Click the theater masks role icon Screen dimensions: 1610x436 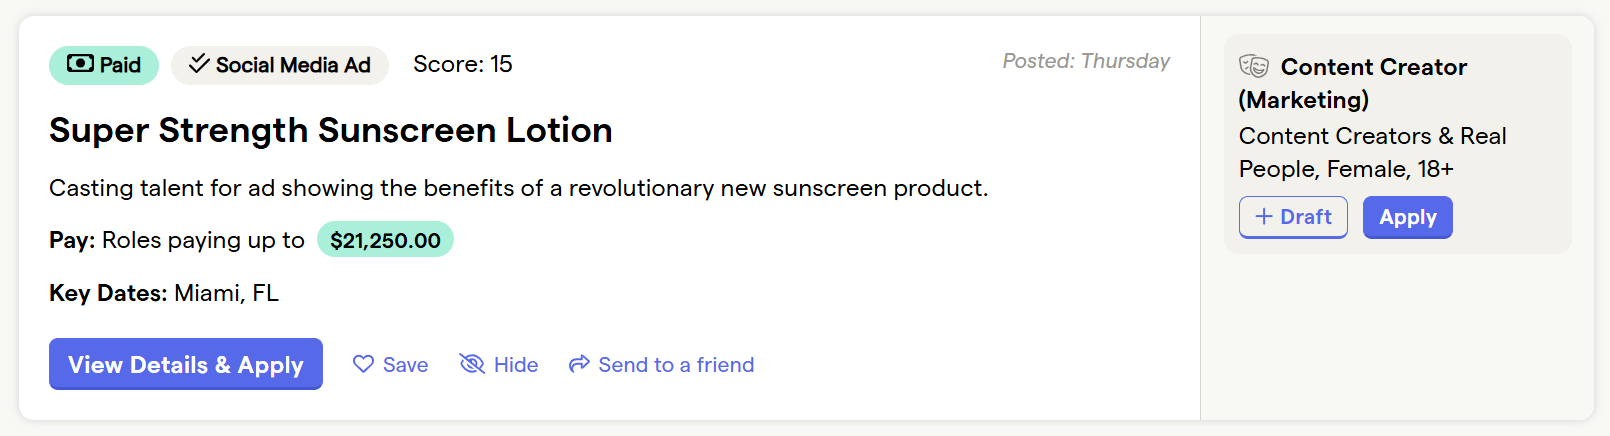[1254, 66]
